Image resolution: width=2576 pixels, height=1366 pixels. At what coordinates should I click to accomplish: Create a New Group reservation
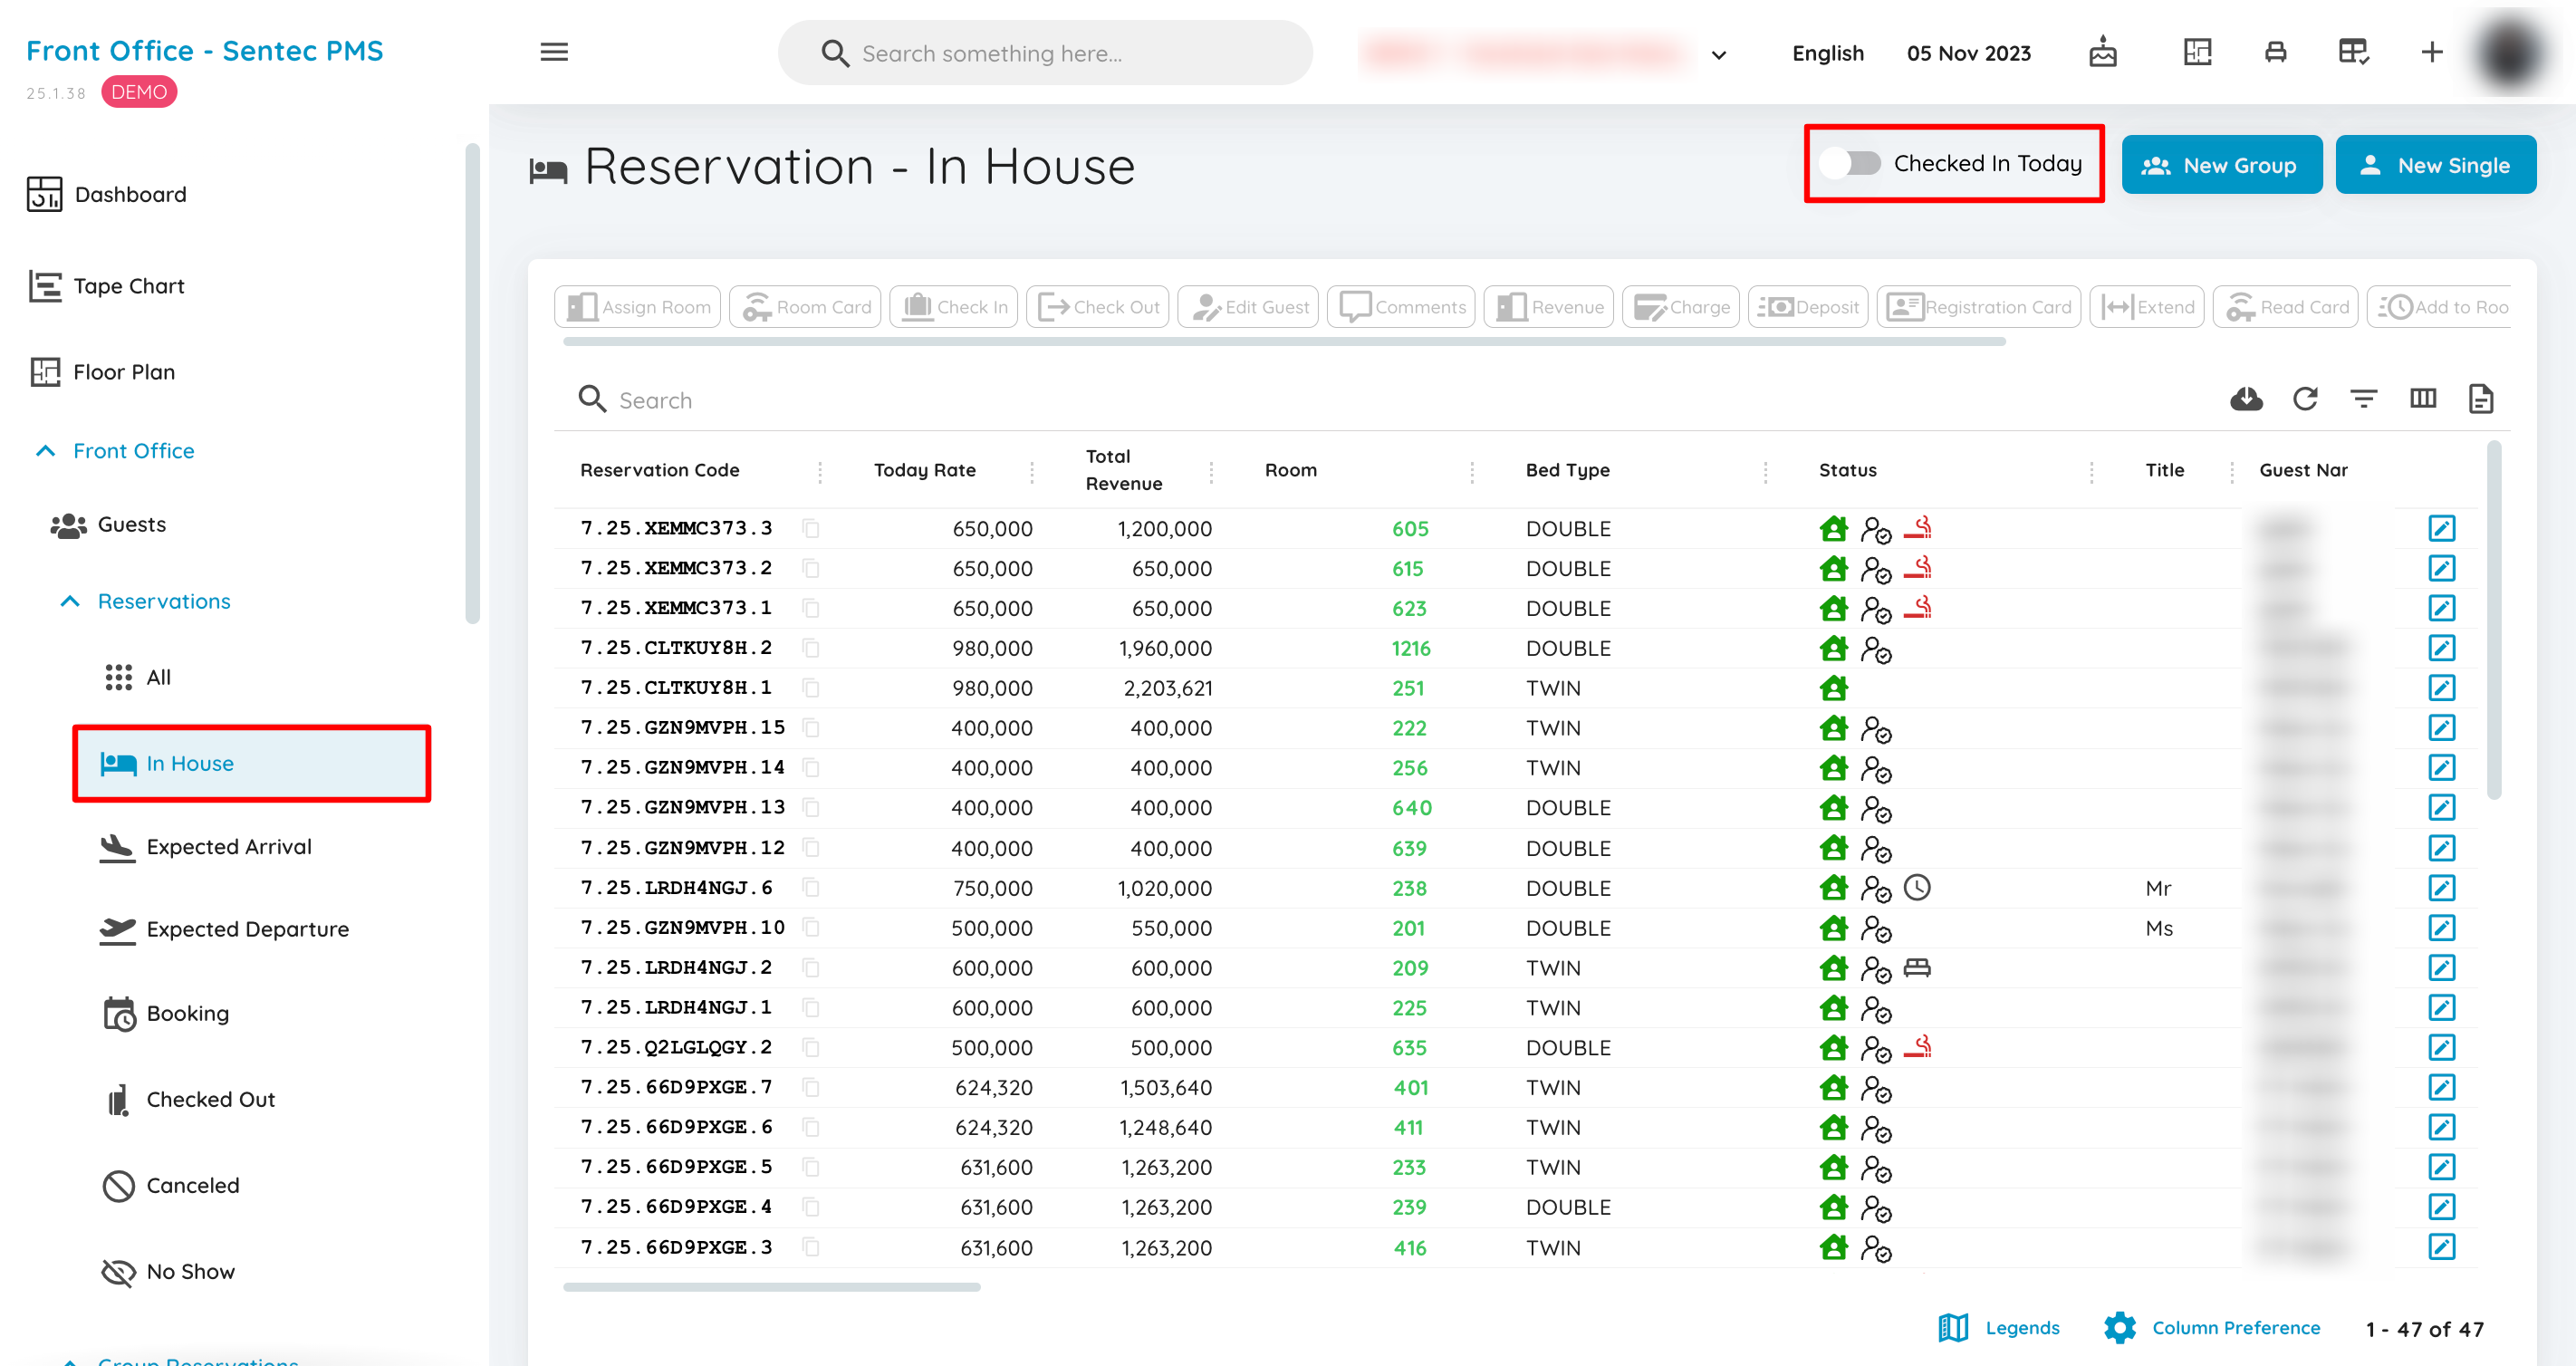tap(2221, 165)
